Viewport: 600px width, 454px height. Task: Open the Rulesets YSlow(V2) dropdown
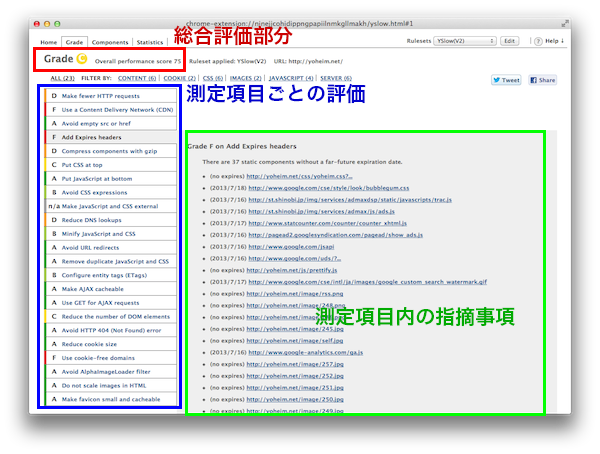pyautogui.click(x=465, y=41)
